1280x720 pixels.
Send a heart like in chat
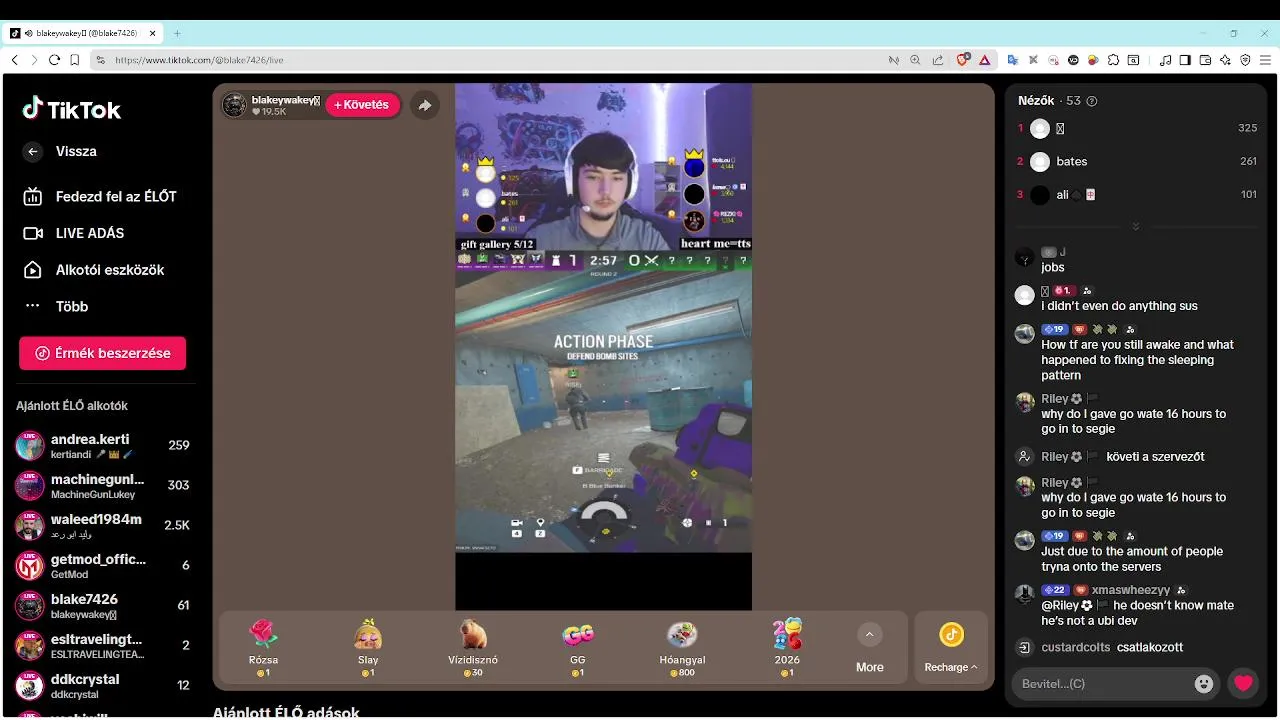(1243, 684)
